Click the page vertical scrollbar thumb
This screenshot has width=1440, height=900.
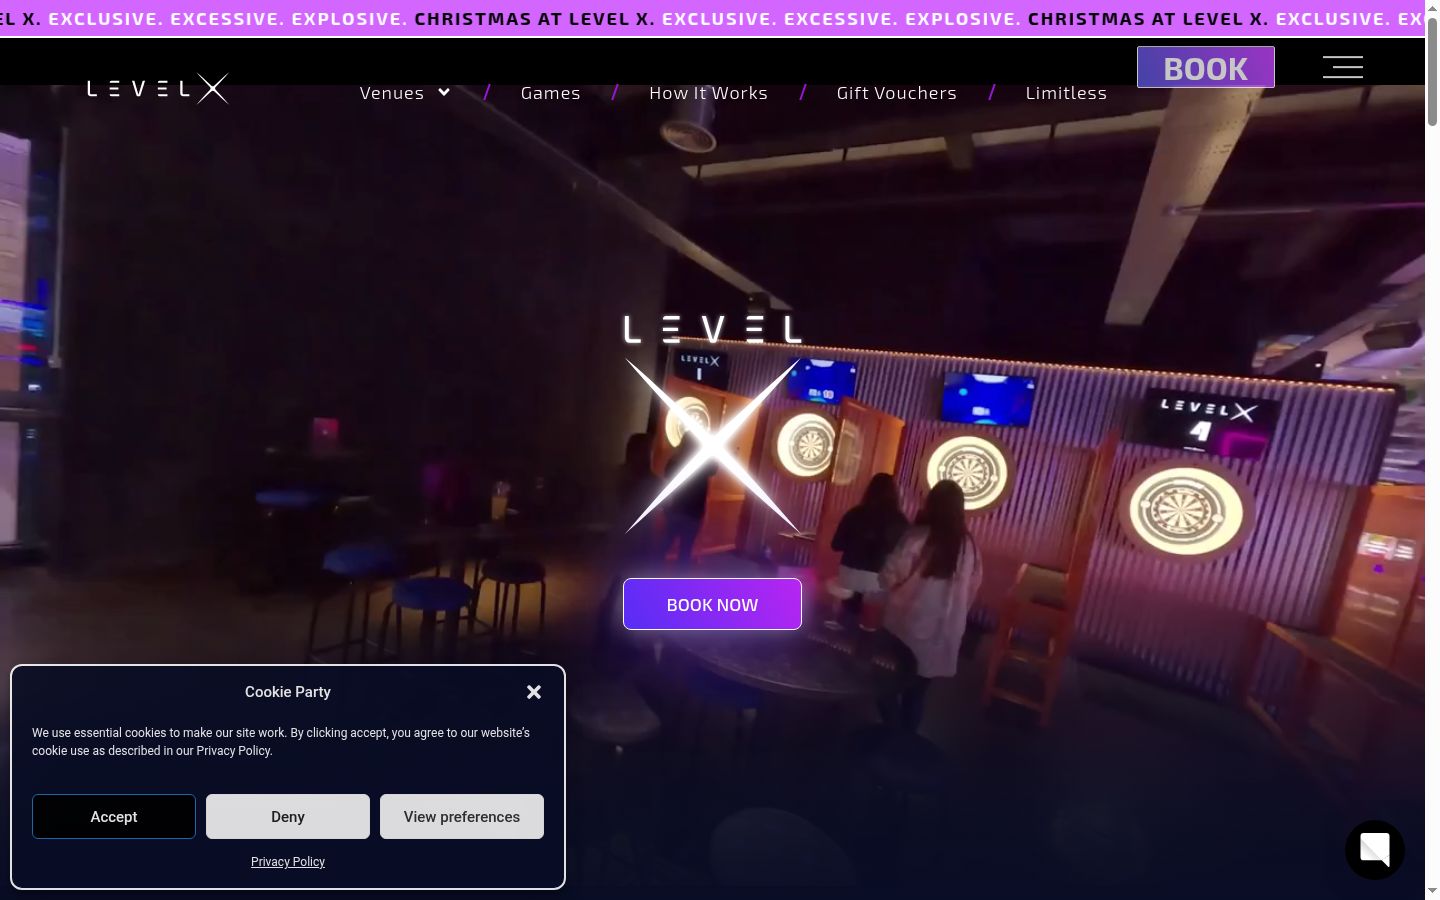(x=1432, y=68)
